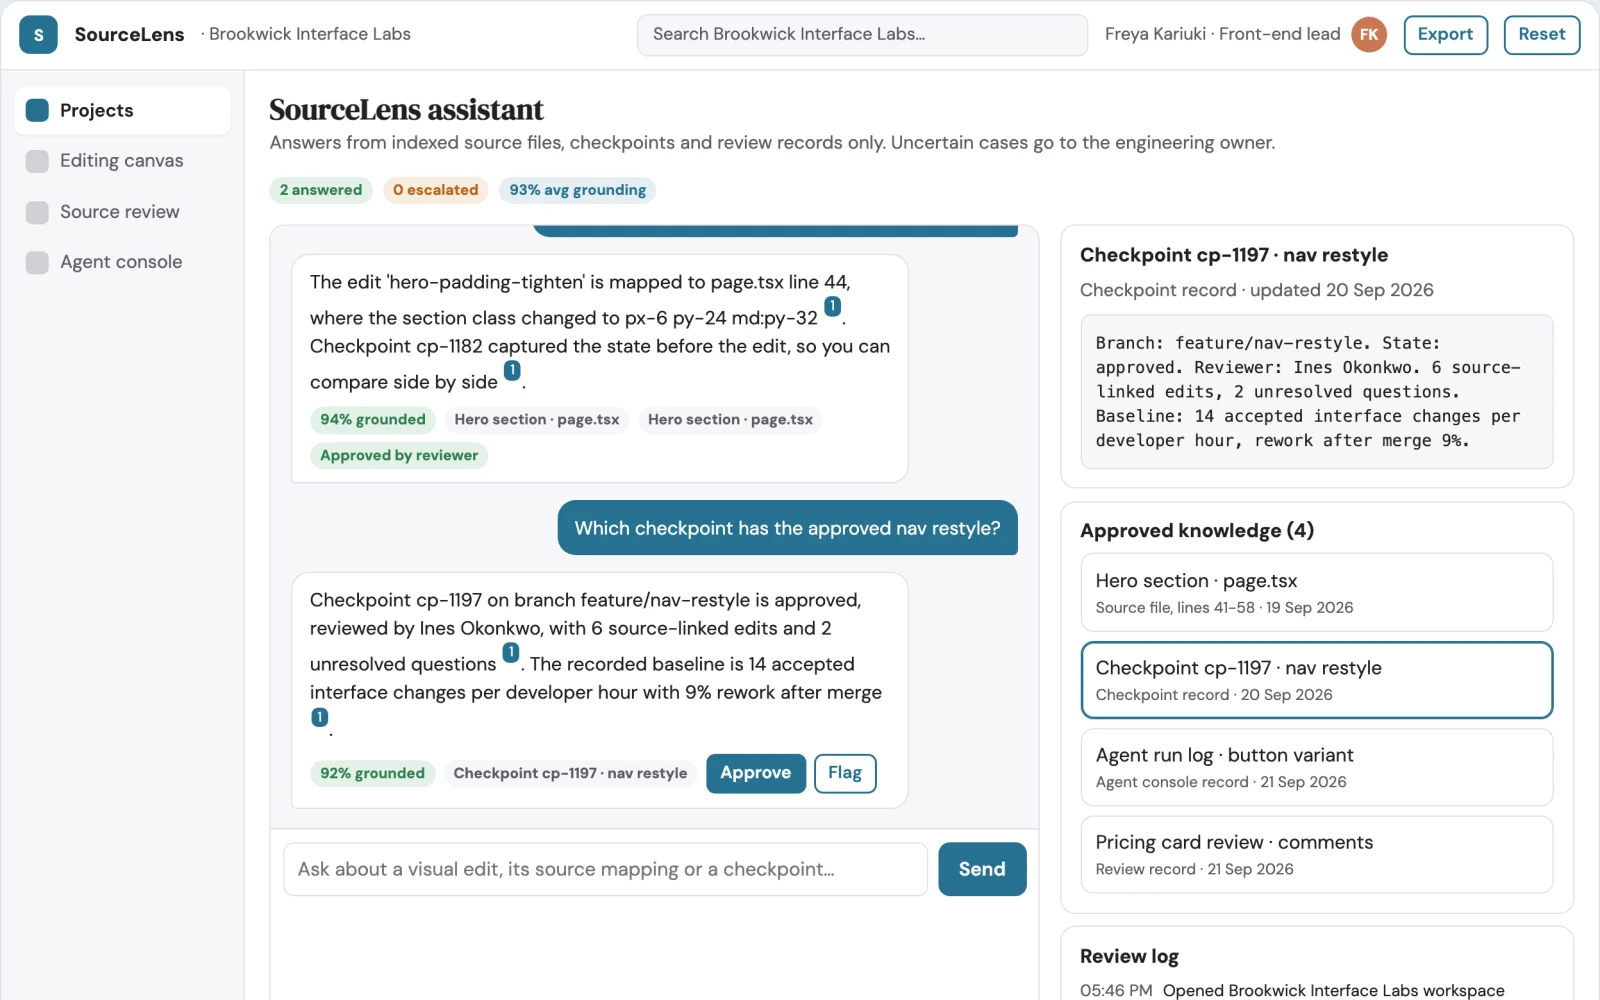This screenshot has height=1000, width=1600.
Task: Click the SourceLens logo icon
Action: (38, 35)
